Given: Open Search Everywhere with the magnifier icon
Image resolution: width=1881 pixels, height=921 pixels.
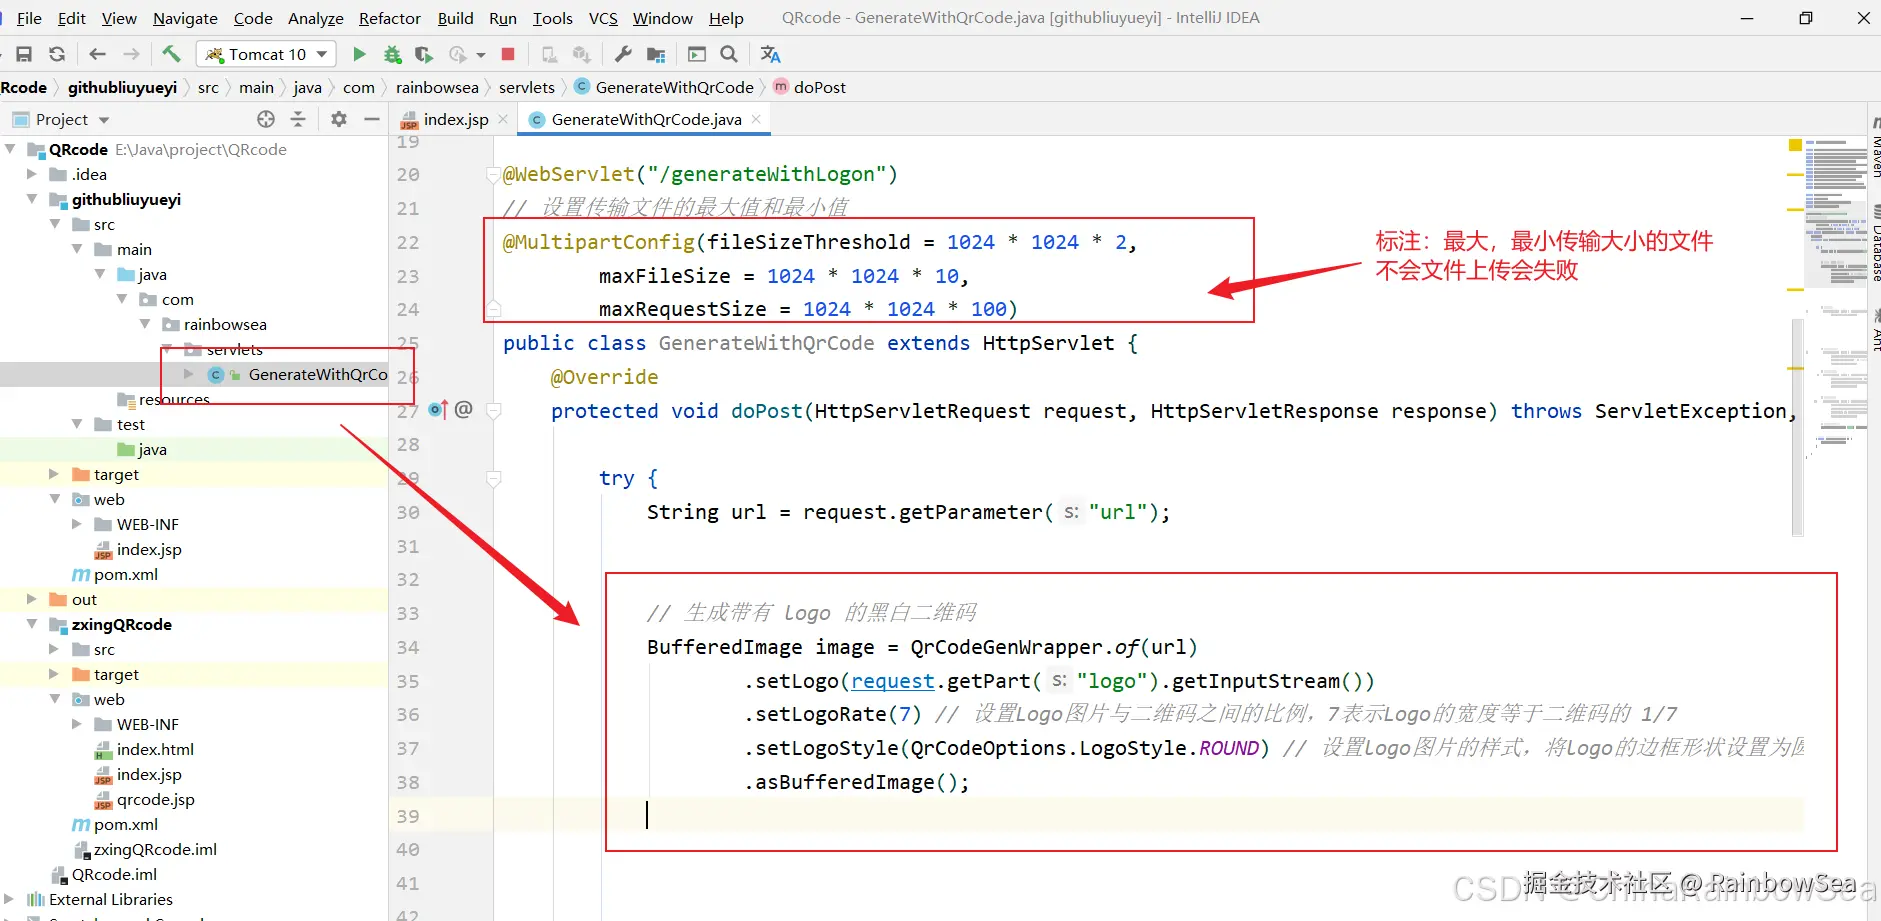Looking at the screenshot, I should coord(729,54).
